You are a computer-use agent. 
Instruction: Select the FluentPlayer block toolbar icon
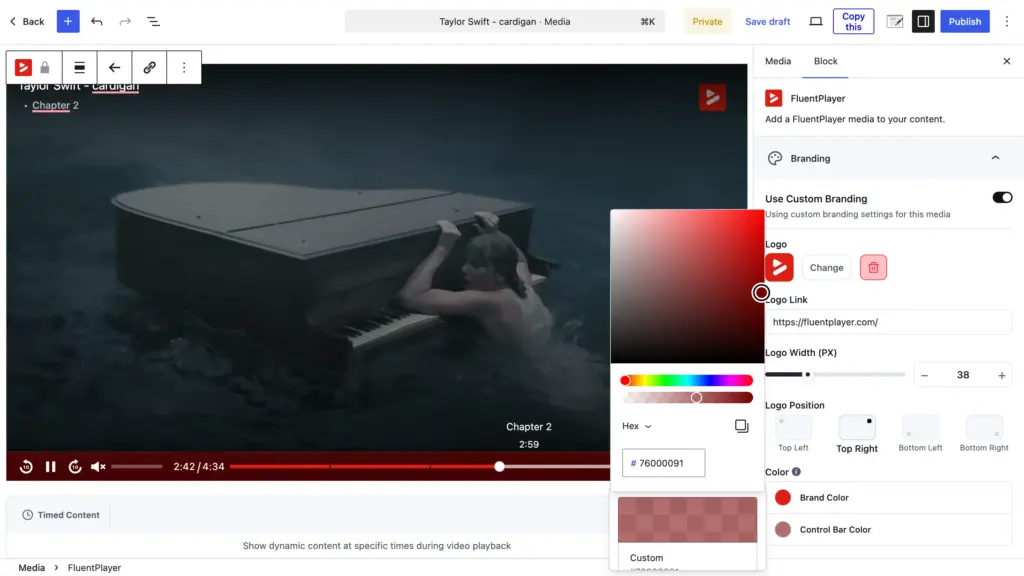[x=23, y=67]
